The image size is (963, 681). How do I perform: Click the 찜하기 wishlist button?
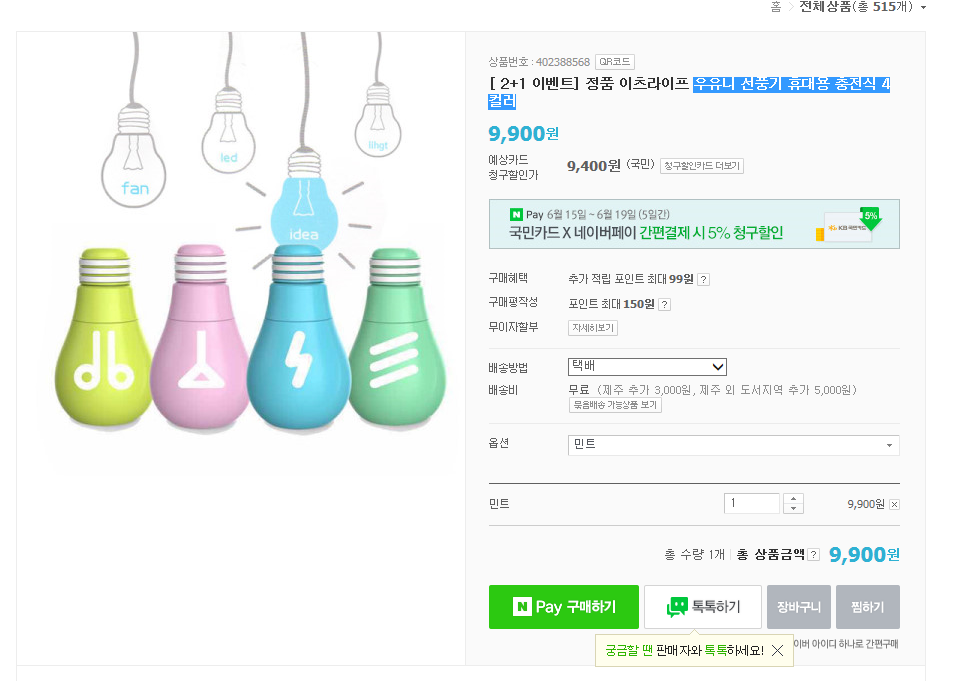pos(867,607)
